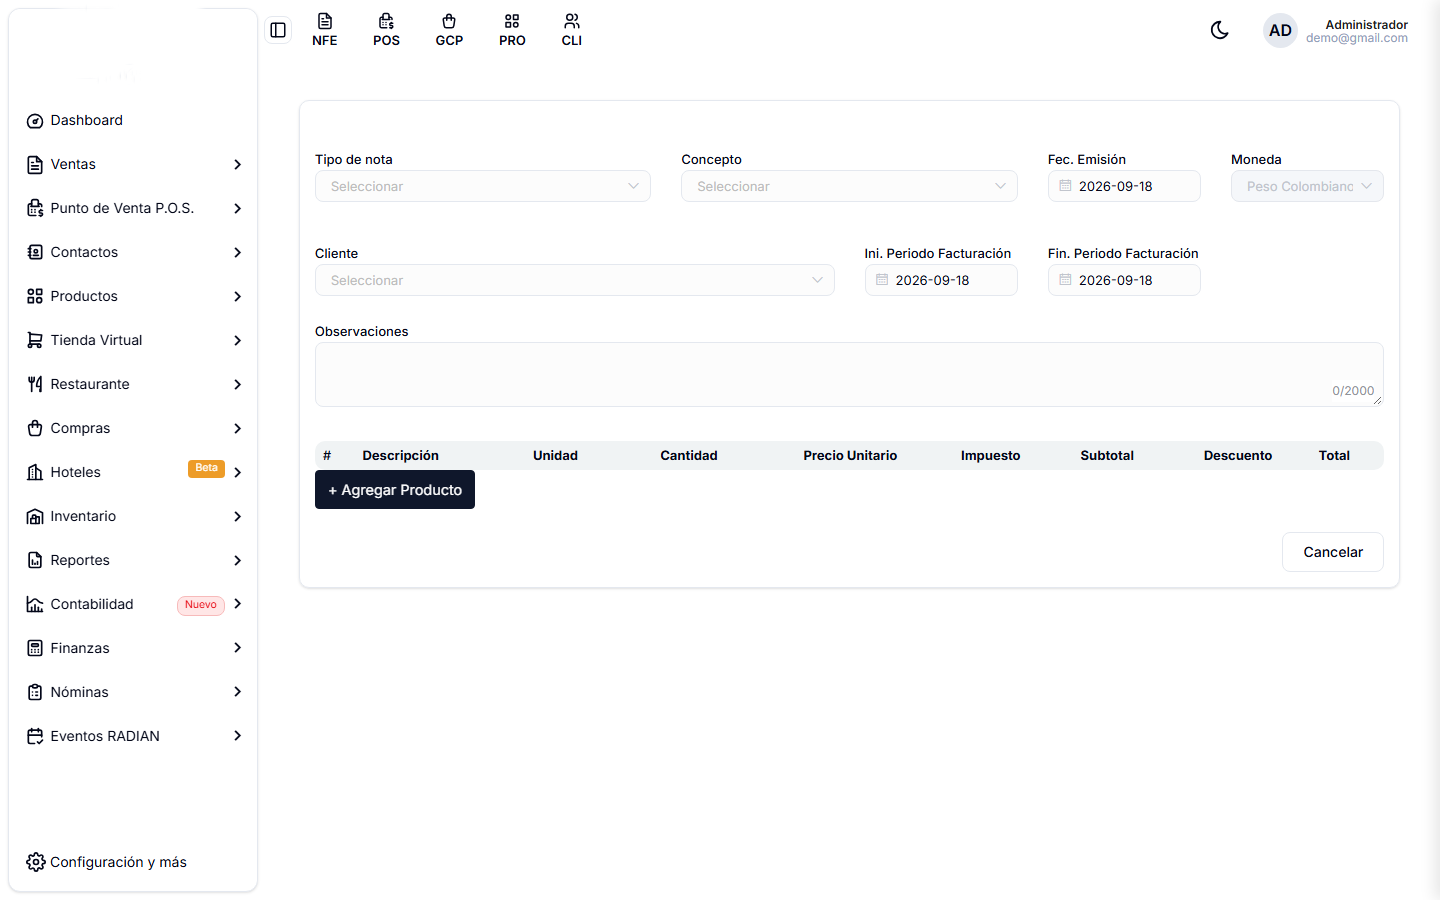Click the Inventario warehouse icon
The width and height of the screenshot is (1440, 900).
coord(35,516)
